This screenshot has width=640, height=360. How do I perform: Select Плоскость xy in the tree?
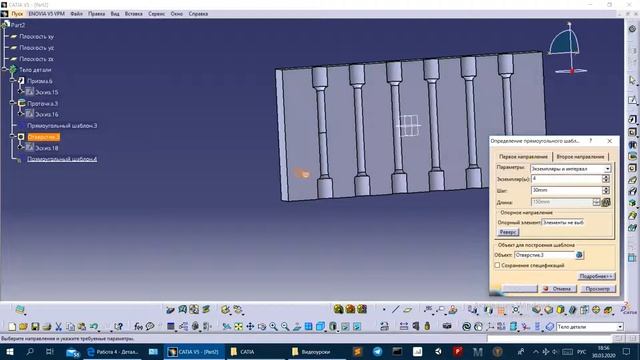36,37
